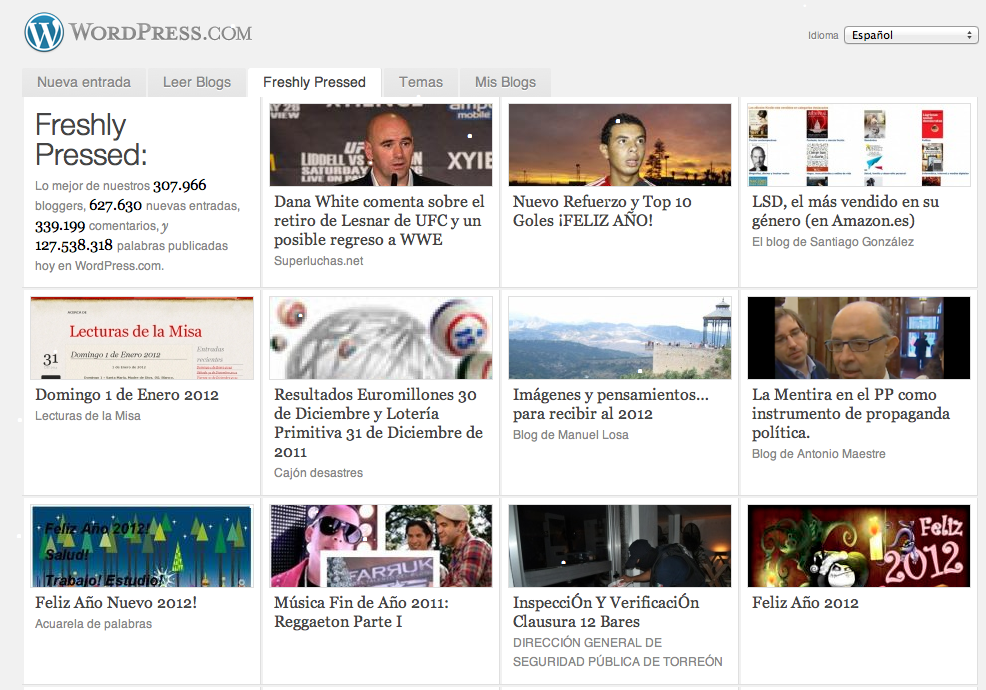Switch to the Nueva entrada tab
Image resolution: width=986 pixels, height=690 pixels.
(84, 82)
